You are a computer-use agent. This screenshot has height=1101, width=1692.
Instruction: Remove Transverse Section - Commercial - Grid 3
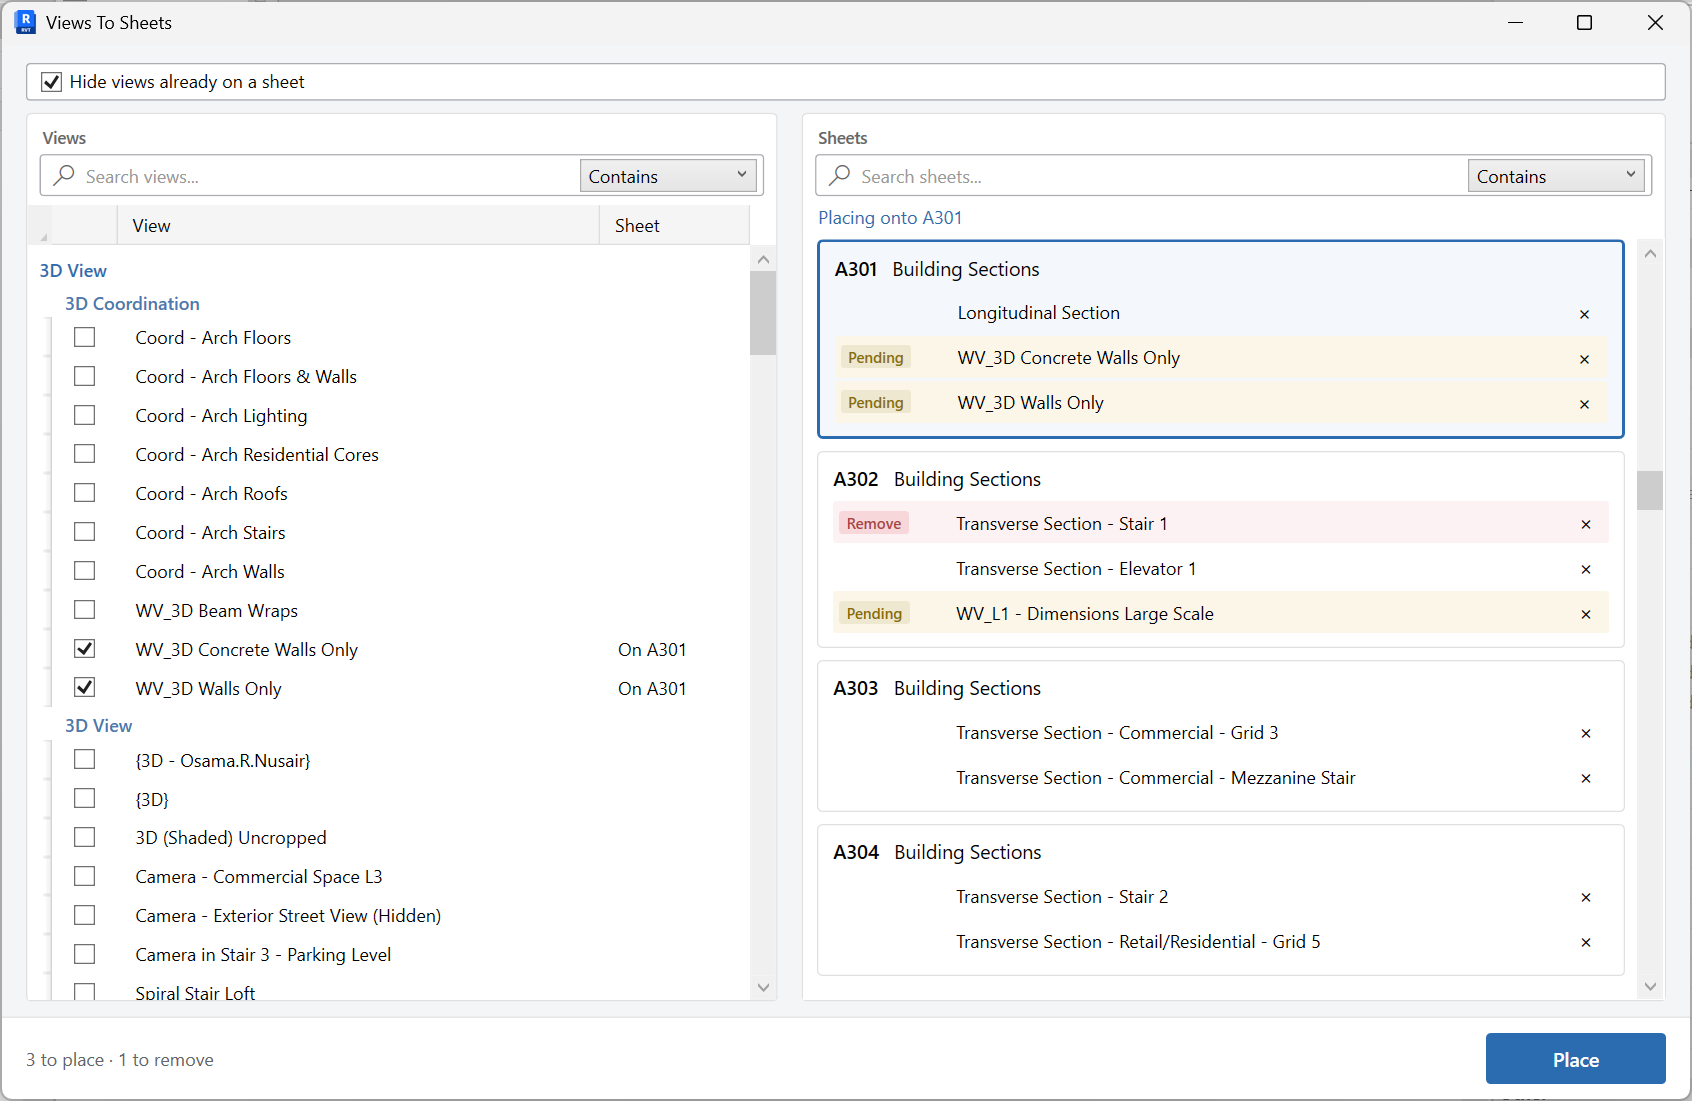point(1585,733)
